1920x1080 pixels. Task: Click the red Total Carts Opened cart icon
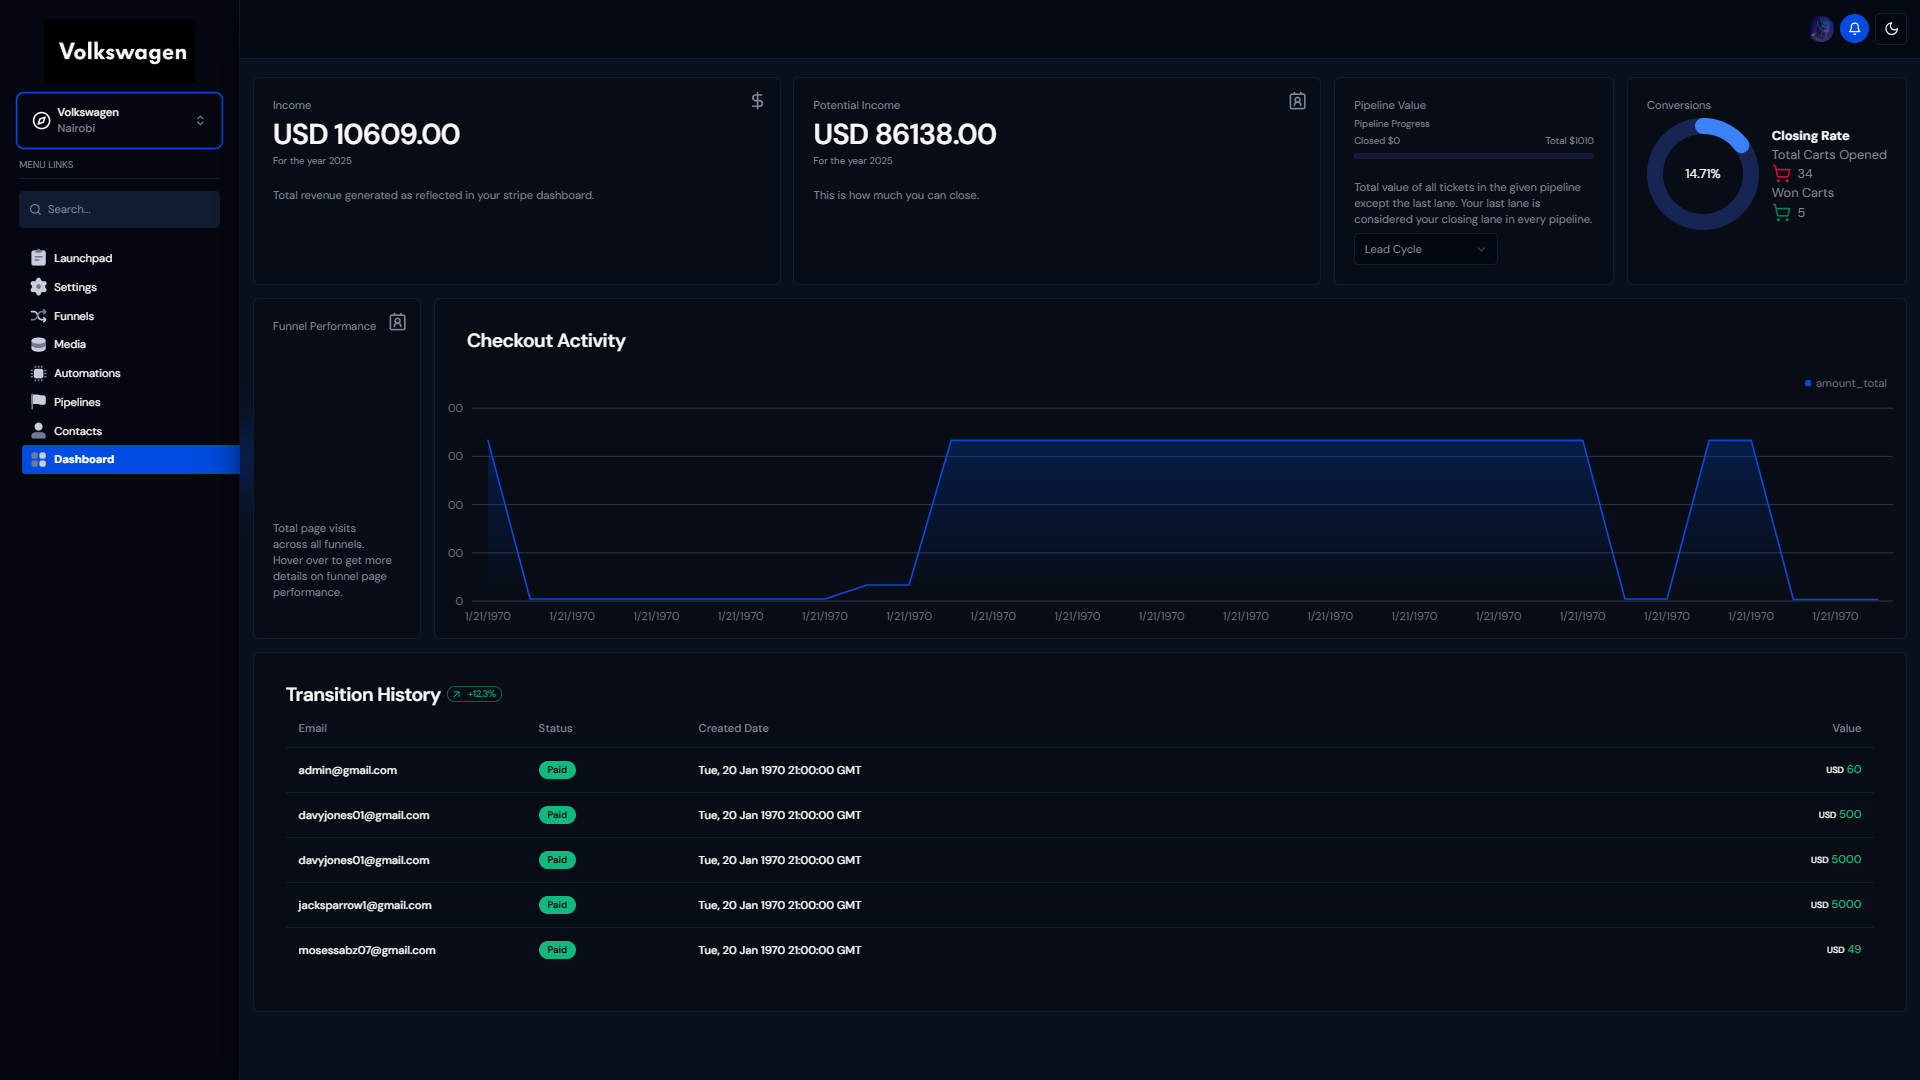(1782, 174)
